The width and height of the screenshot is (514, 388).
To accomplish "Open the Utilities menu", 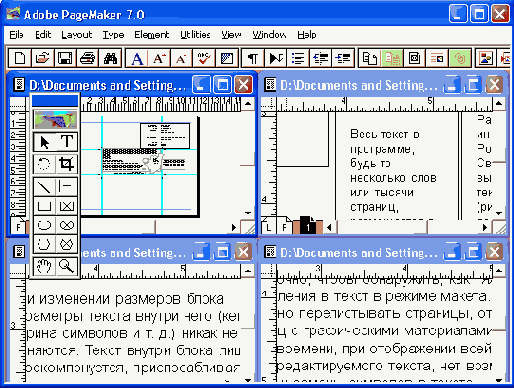I will pos(195,35).
